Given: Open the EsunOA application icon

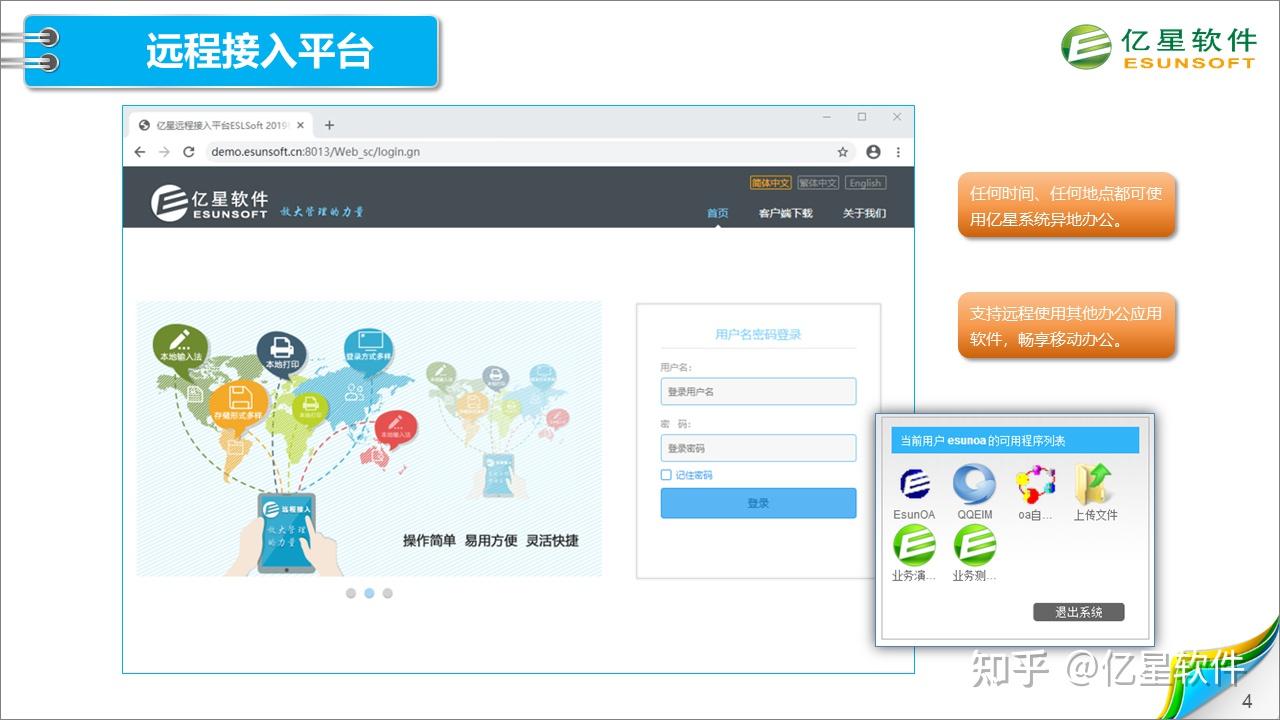Looking at the screenshot, I should [x=913, y=487].
